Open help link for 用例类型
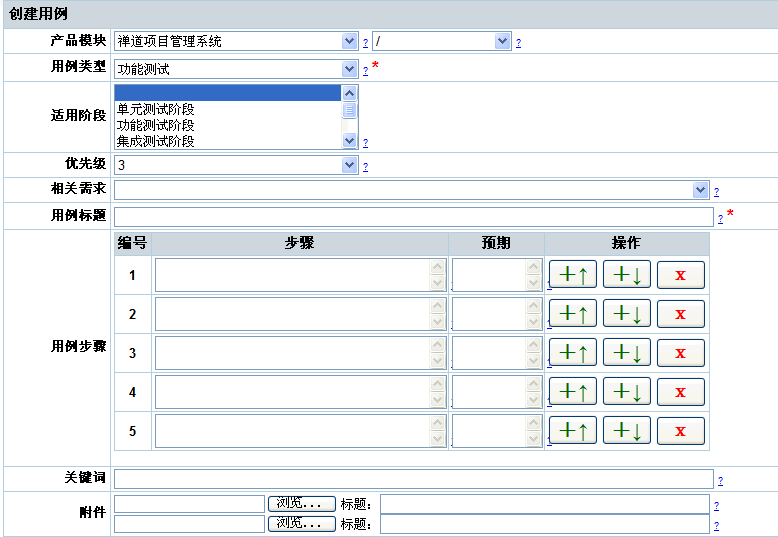778x537 pixels. [x=365, y=70]
